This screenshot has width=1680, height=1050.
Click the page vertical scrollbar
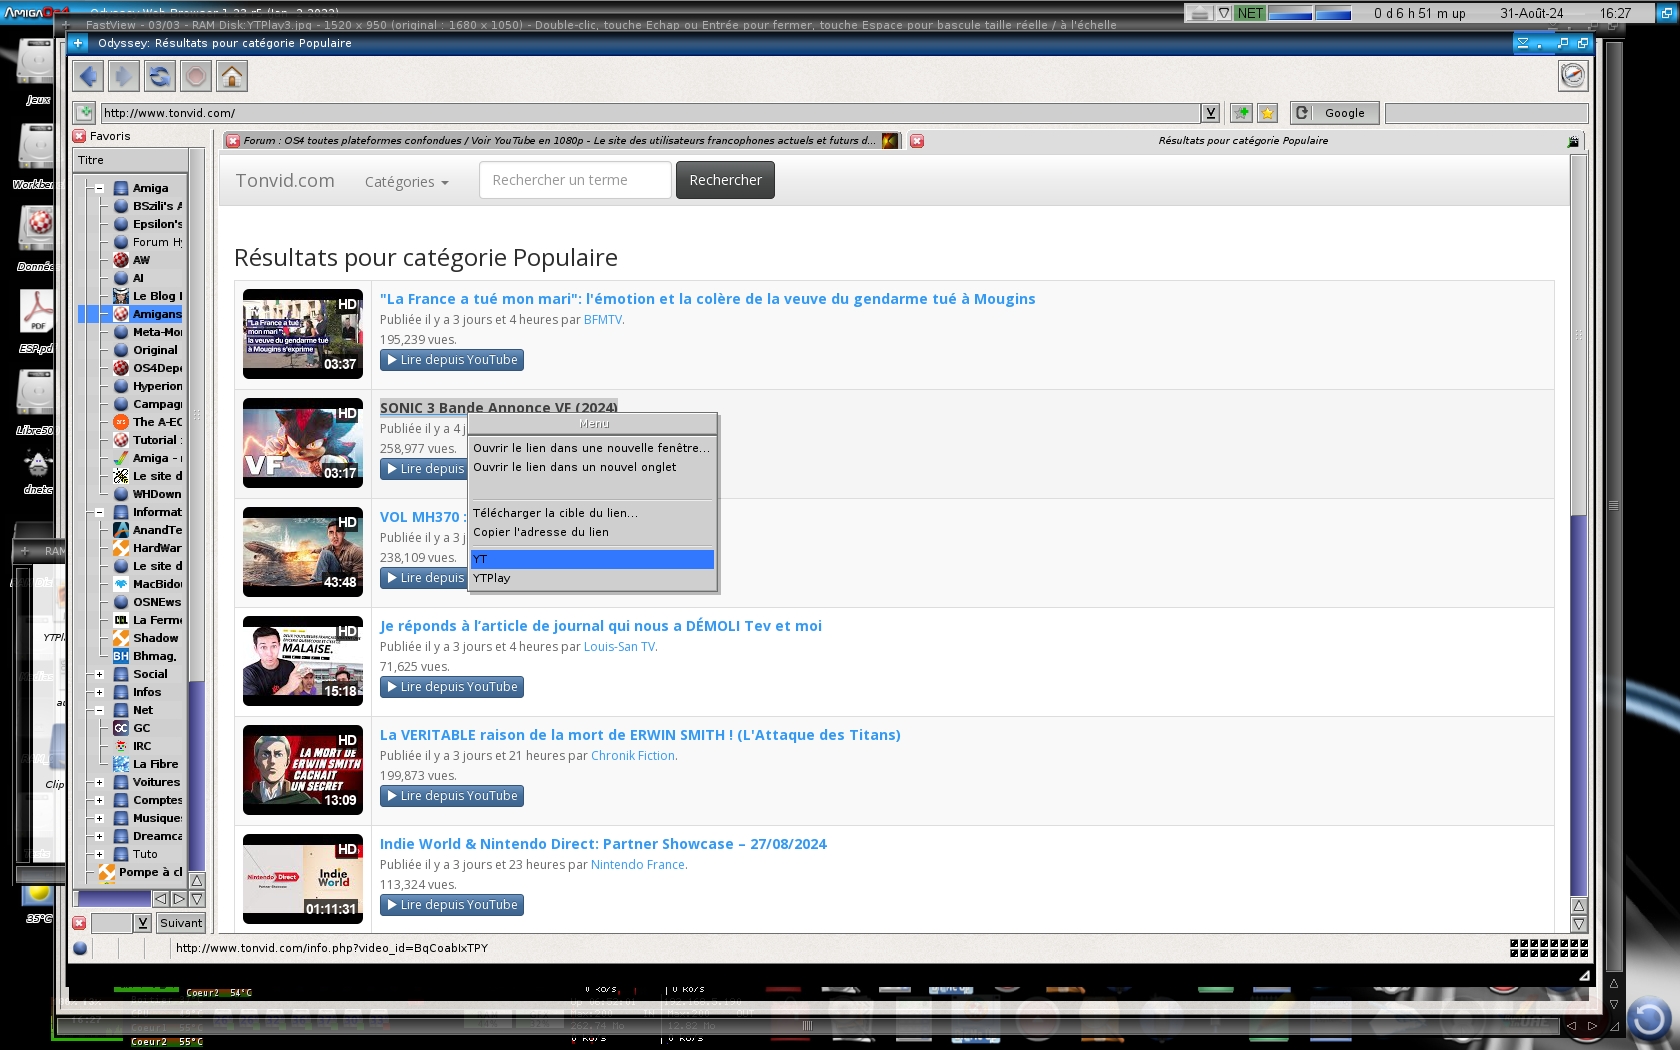click(x=1578, y=525)
